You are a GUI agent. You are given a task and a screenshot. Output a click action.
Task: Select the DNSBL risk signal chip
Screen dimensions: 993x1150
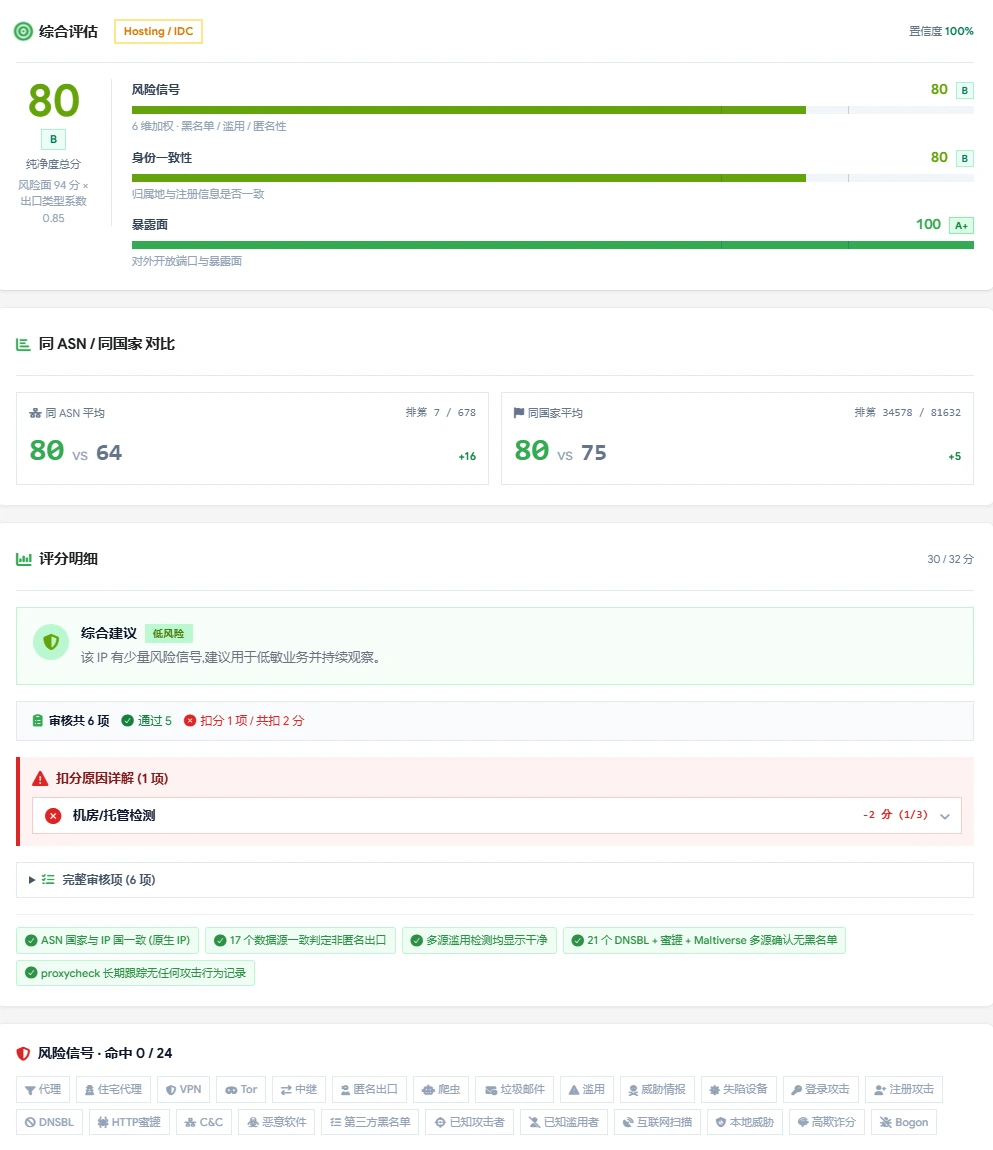point(49,1122)
